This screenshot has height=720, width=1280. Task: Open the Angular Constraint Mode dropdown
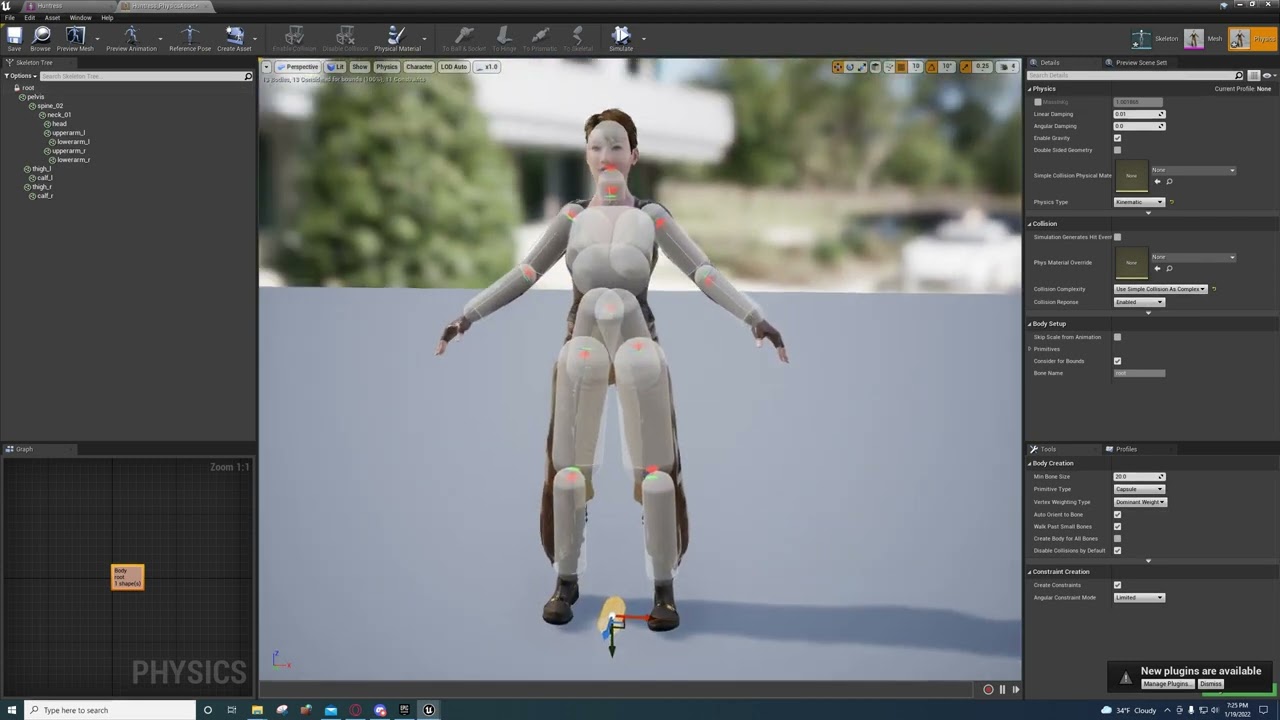click(1139, 597)
